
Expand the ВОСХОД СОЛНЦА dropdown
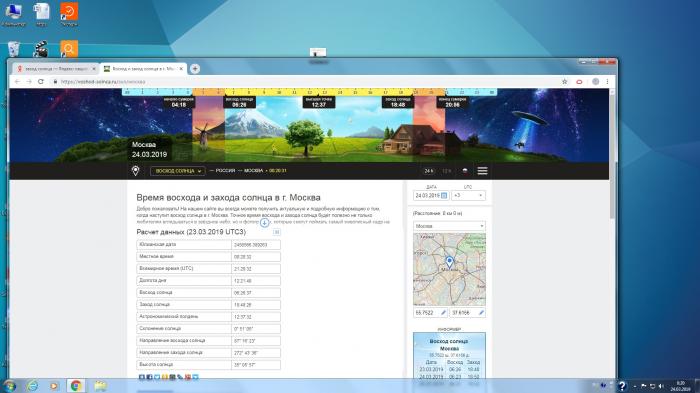[x=178, y=171]
